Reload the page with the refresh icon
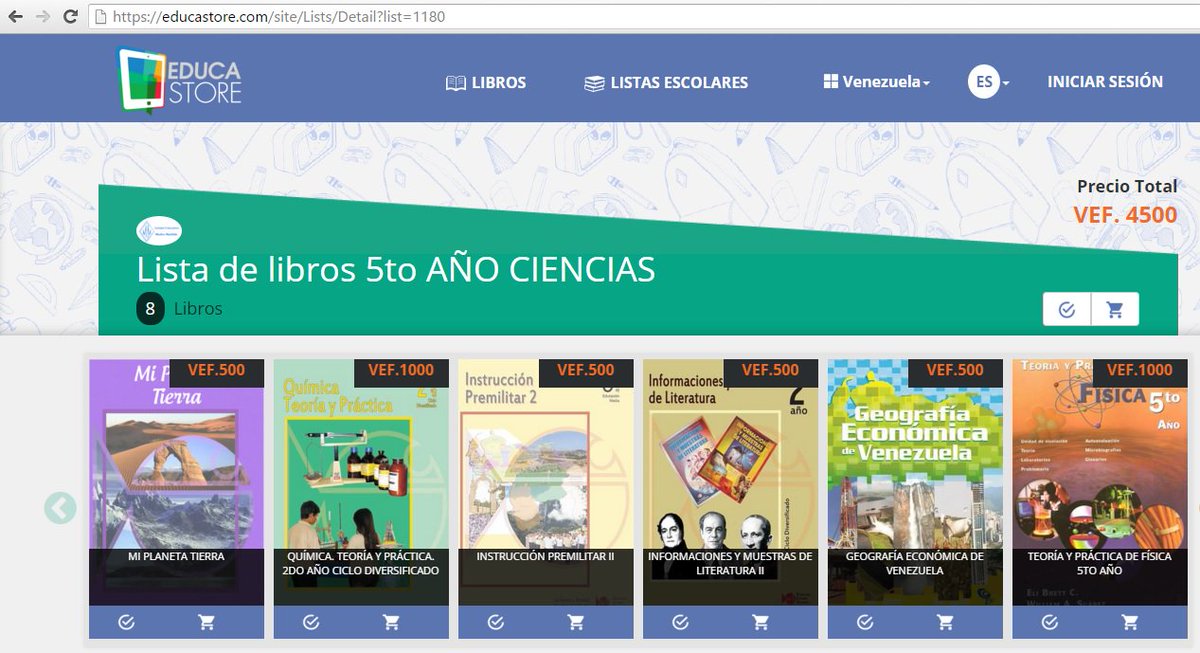 tap(70, 16)
